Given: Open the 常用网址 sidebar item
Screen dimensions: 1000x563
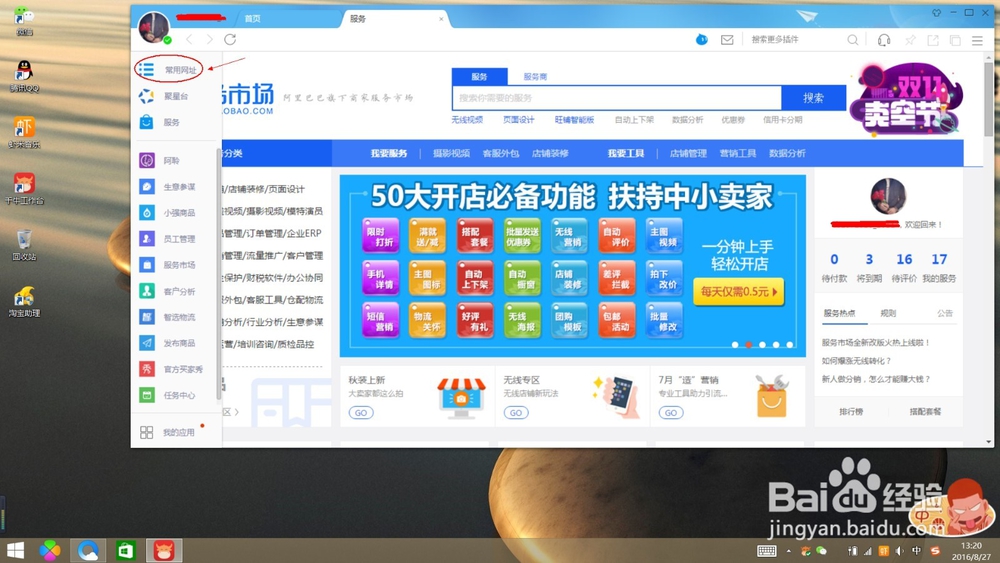Looking at the screenshot, I should coord(168,69).
